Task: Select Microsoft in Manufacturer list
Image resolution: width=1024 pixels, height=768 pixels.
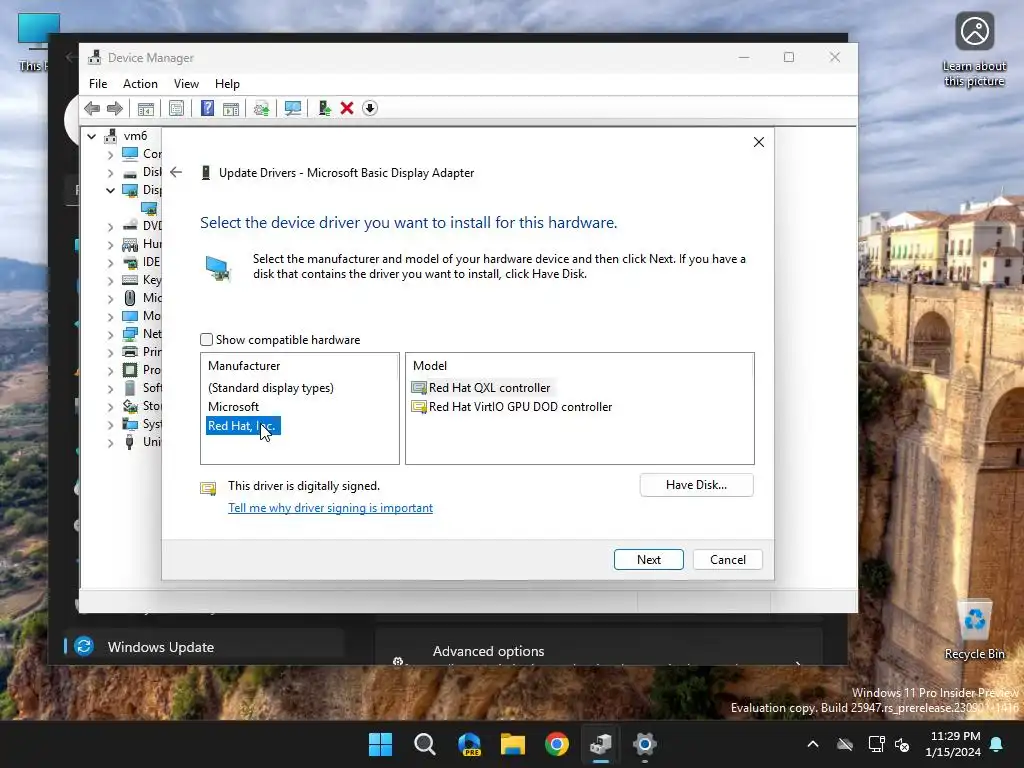Action: (233, 407)
